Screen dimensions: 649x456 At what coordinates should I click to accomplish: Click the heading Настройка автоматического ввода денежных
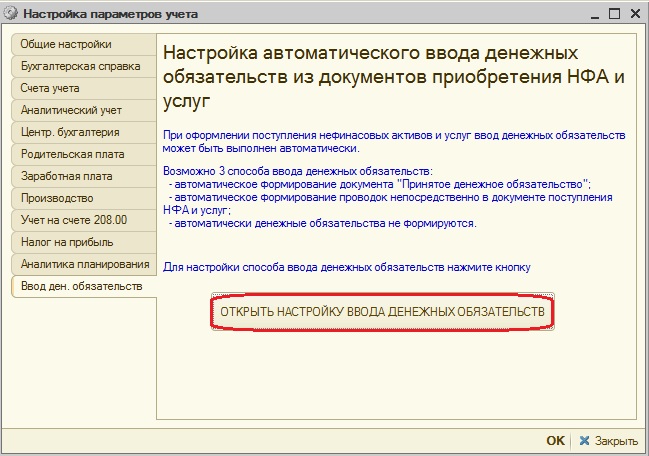pyautogui.click(x=370, y=53)
